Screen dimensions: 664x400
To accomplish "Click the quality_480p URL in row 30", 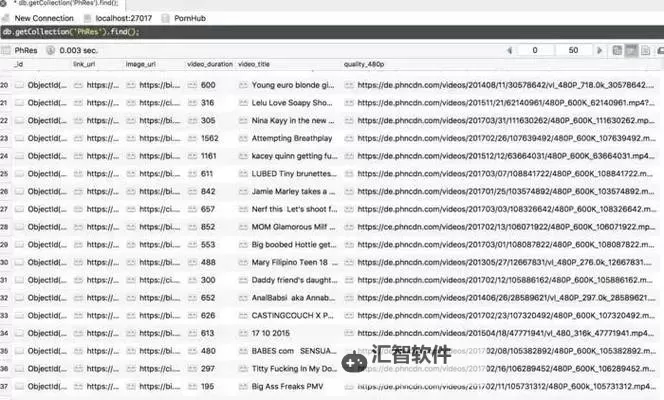I will pos(505,262).
